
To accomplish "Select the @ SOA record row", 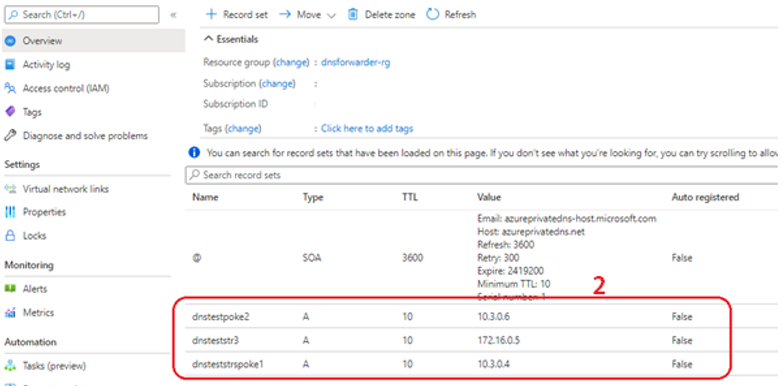I will [481, 258].
